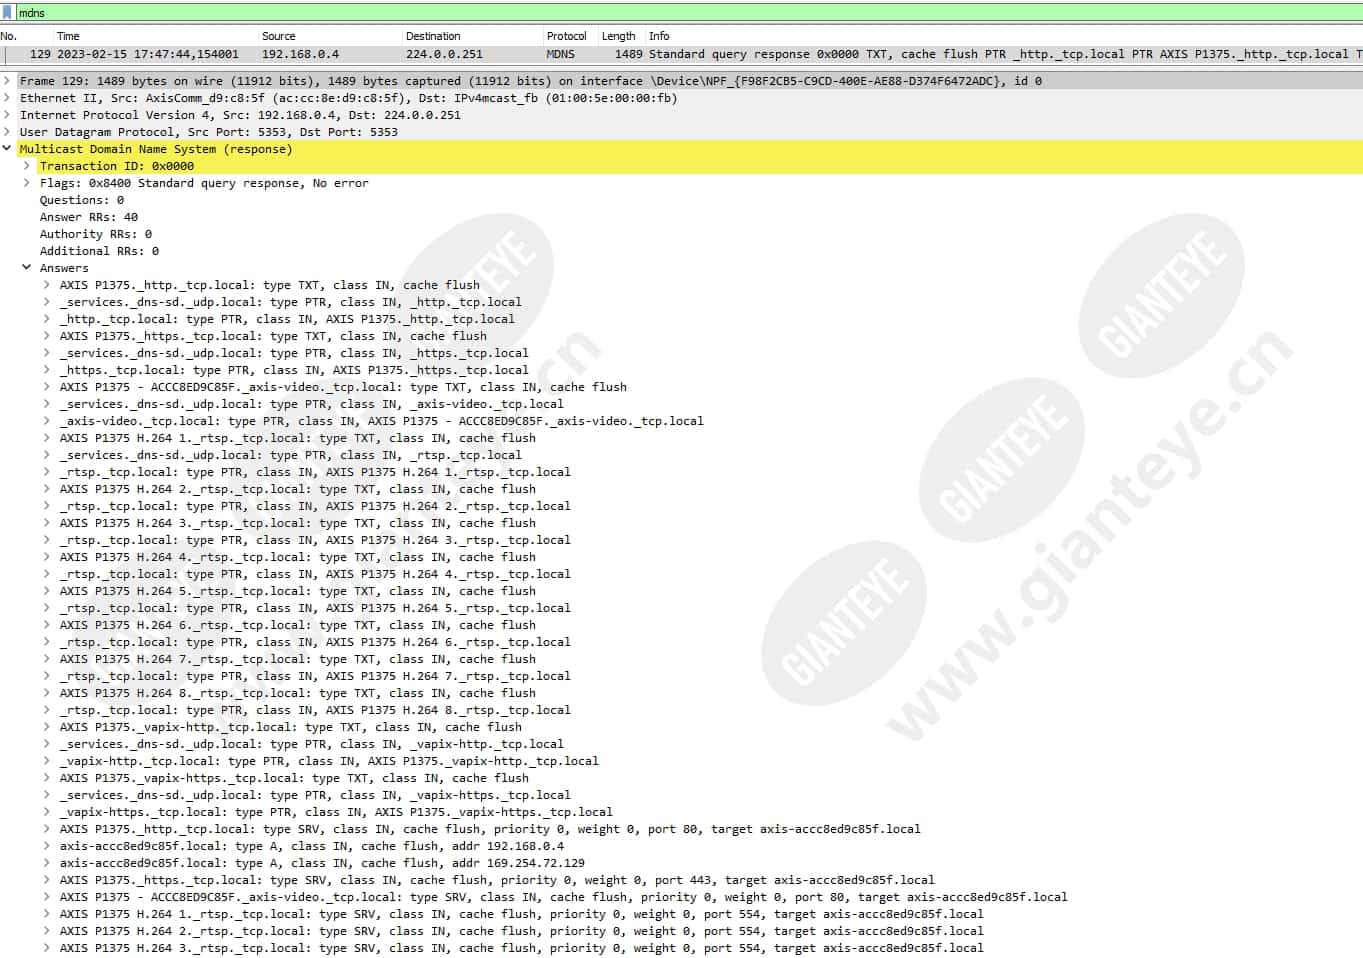The height and width of the screenshot is (958, 1363).
Task: Expand AXIS P1375._vapix-https TXT record
Action: pos(47,778)
